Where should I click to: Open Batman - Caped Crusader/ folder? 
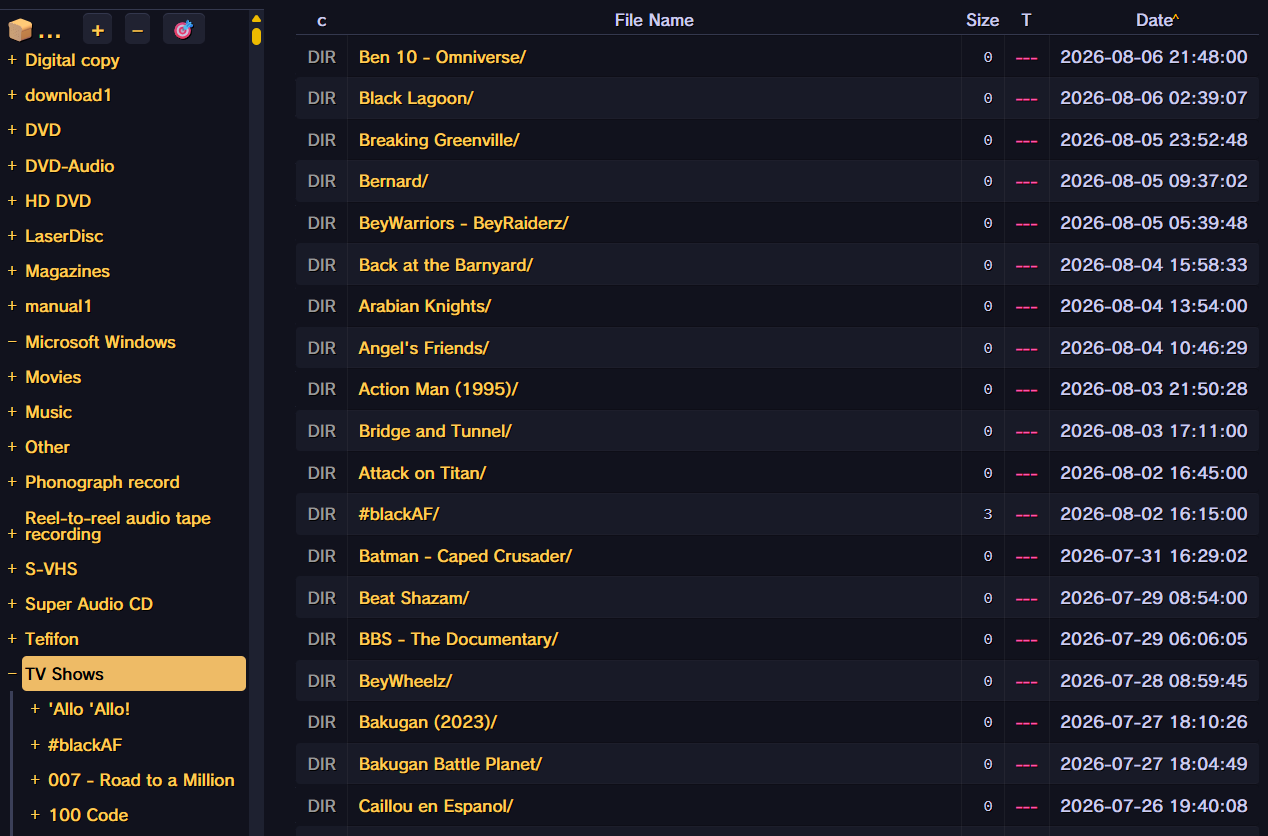pyautogui.click(x=465, y=556)
